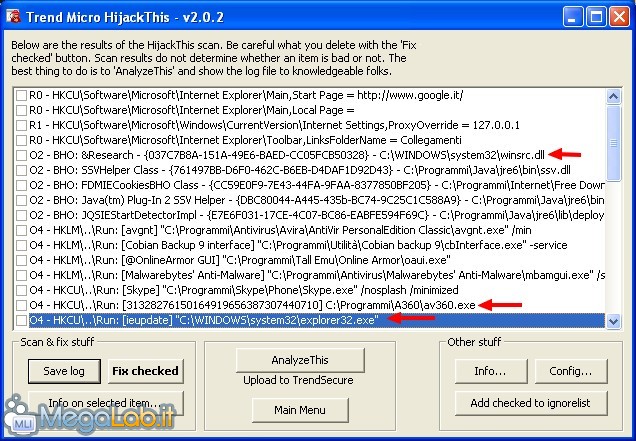Click the Fix checked button

click(x=145, y=371)
